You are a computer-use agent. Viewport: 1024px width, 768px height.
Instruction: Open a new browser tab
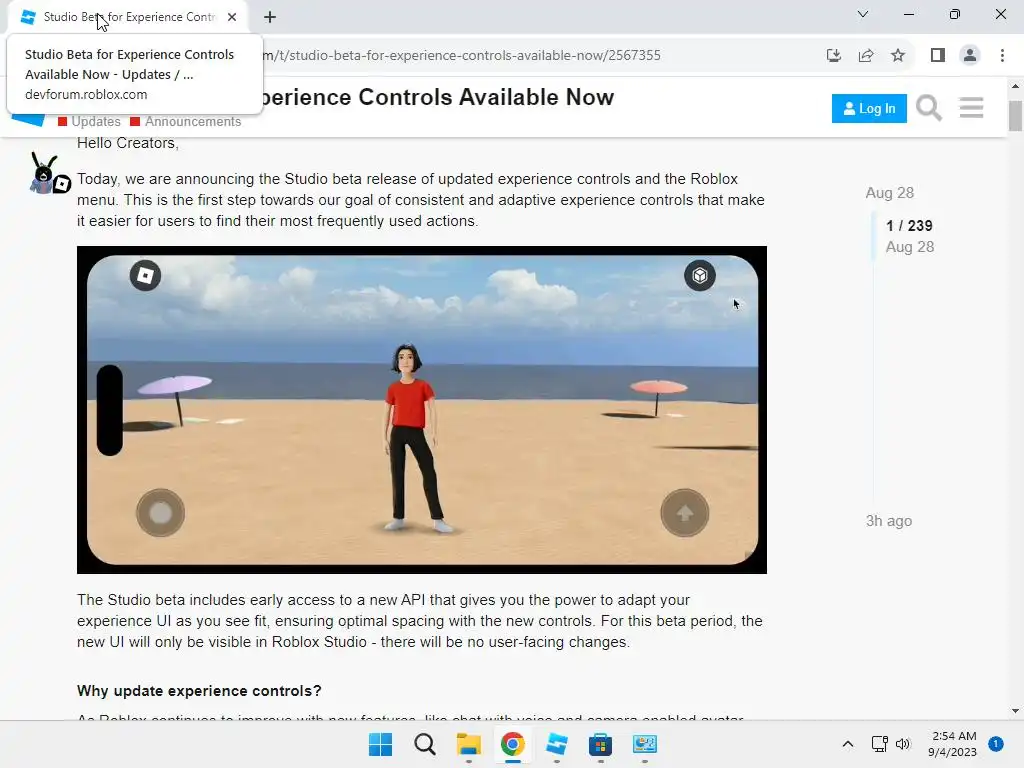(270, 17)
